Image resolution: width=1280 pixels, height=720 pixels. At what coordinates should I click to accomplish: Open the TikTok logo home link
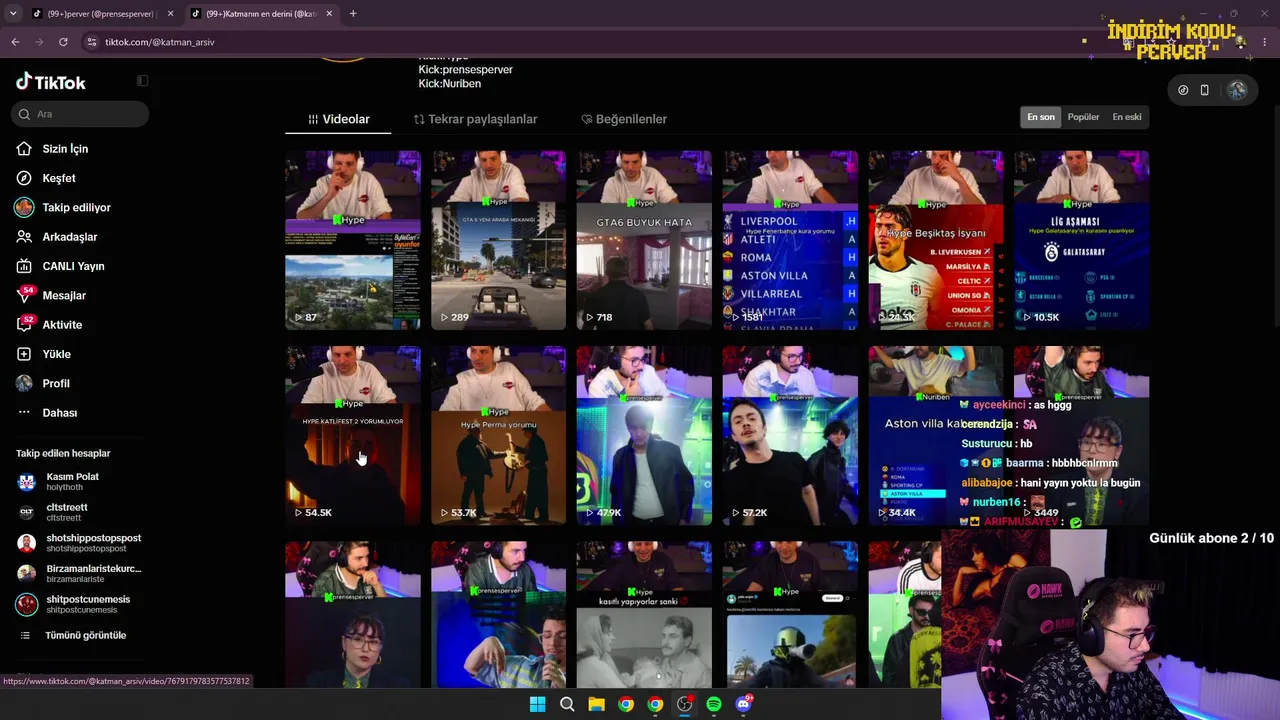(x=51, y=82)
